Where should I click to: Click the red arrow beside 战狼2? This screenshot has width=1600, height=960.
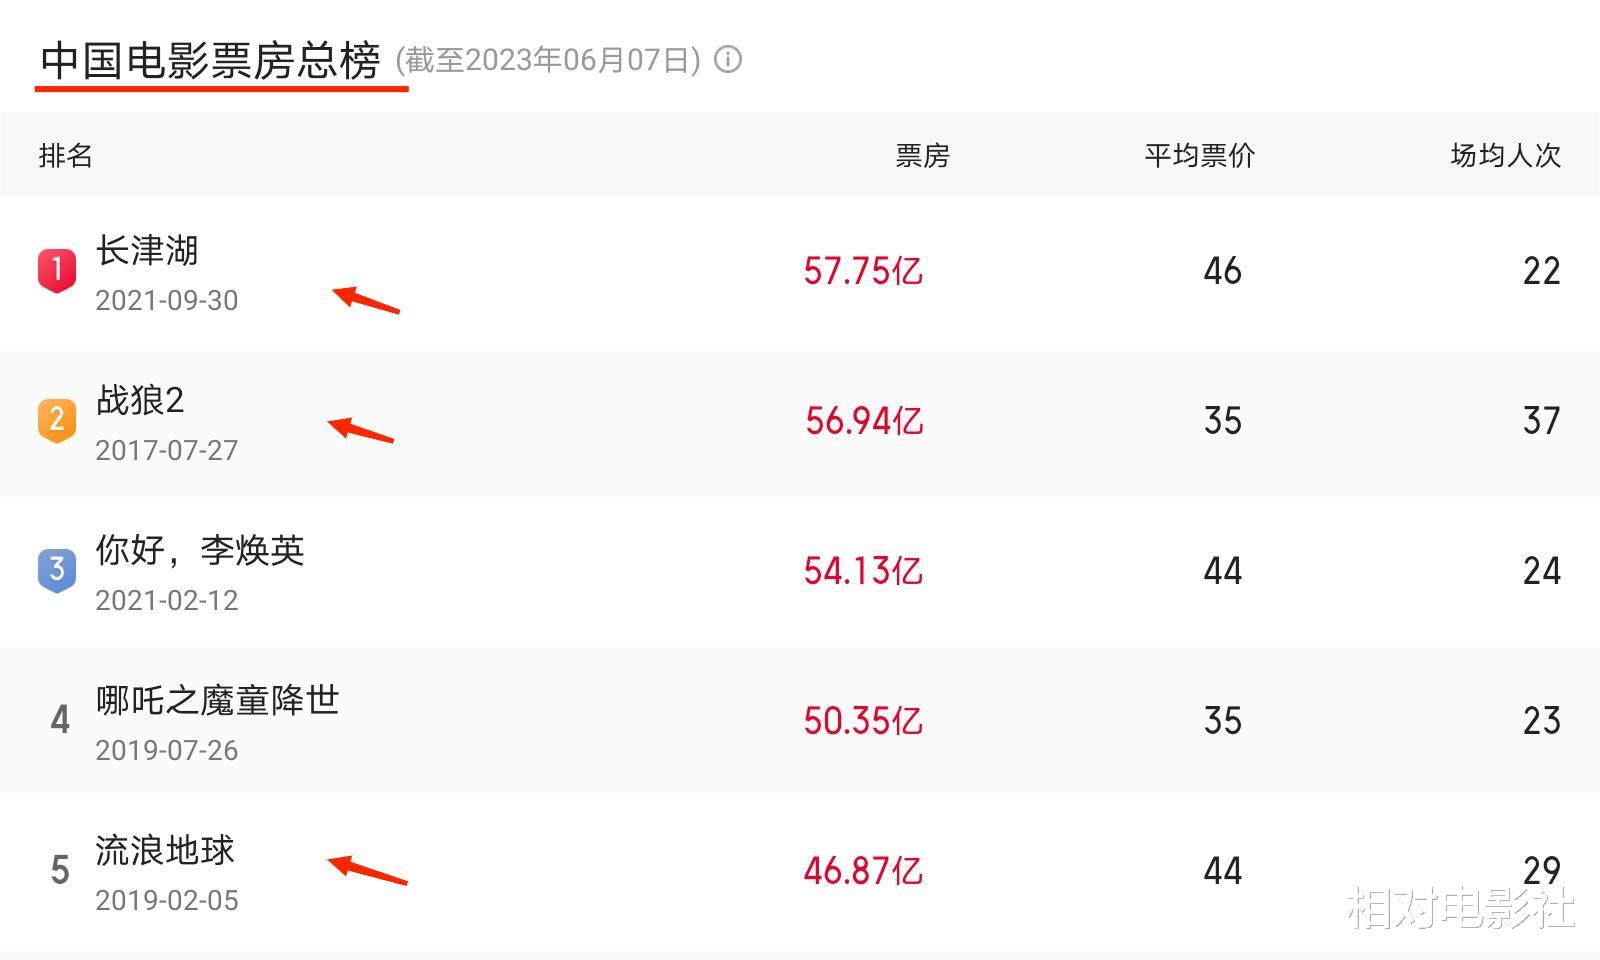tap(361, 429)
